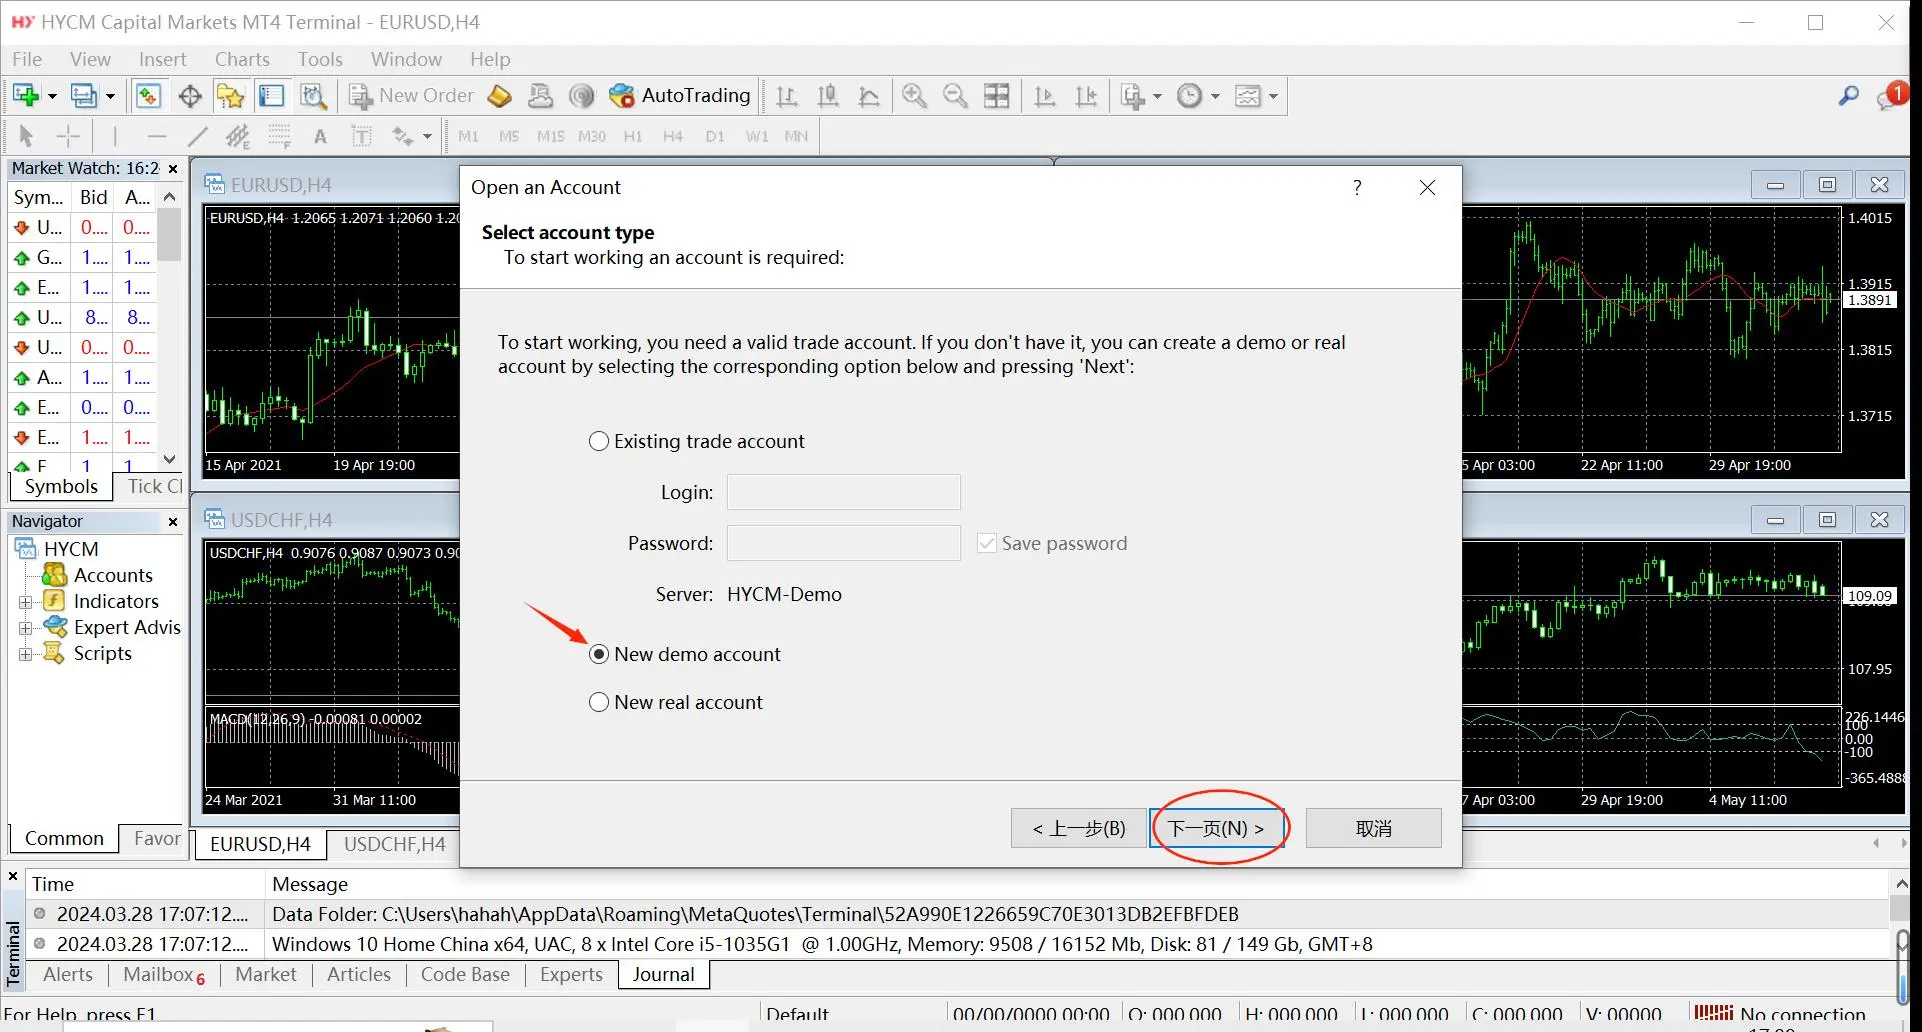Switch to the Tick Chart tab

coord(156,486)
